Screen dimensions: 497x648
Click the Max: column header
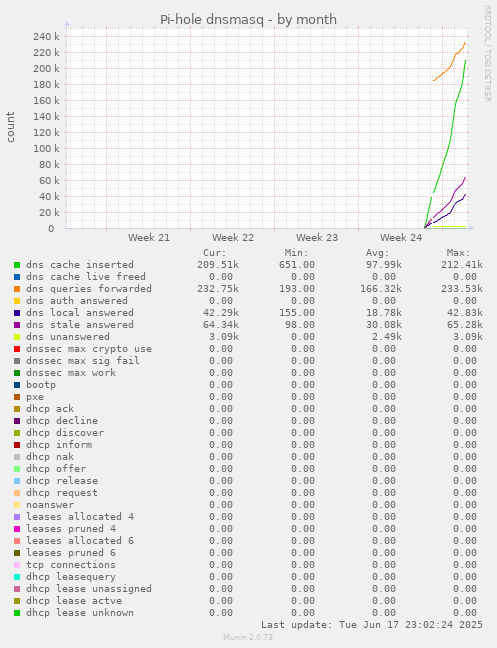(x=459, y=253)
